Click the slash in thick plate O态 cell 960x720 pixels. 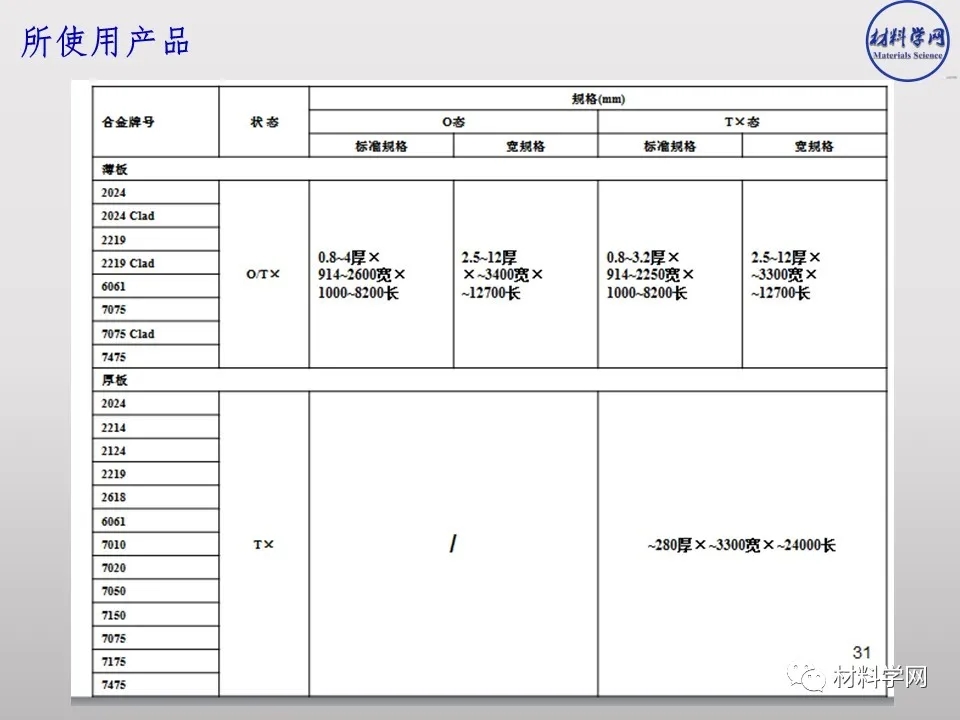[453, 544]
